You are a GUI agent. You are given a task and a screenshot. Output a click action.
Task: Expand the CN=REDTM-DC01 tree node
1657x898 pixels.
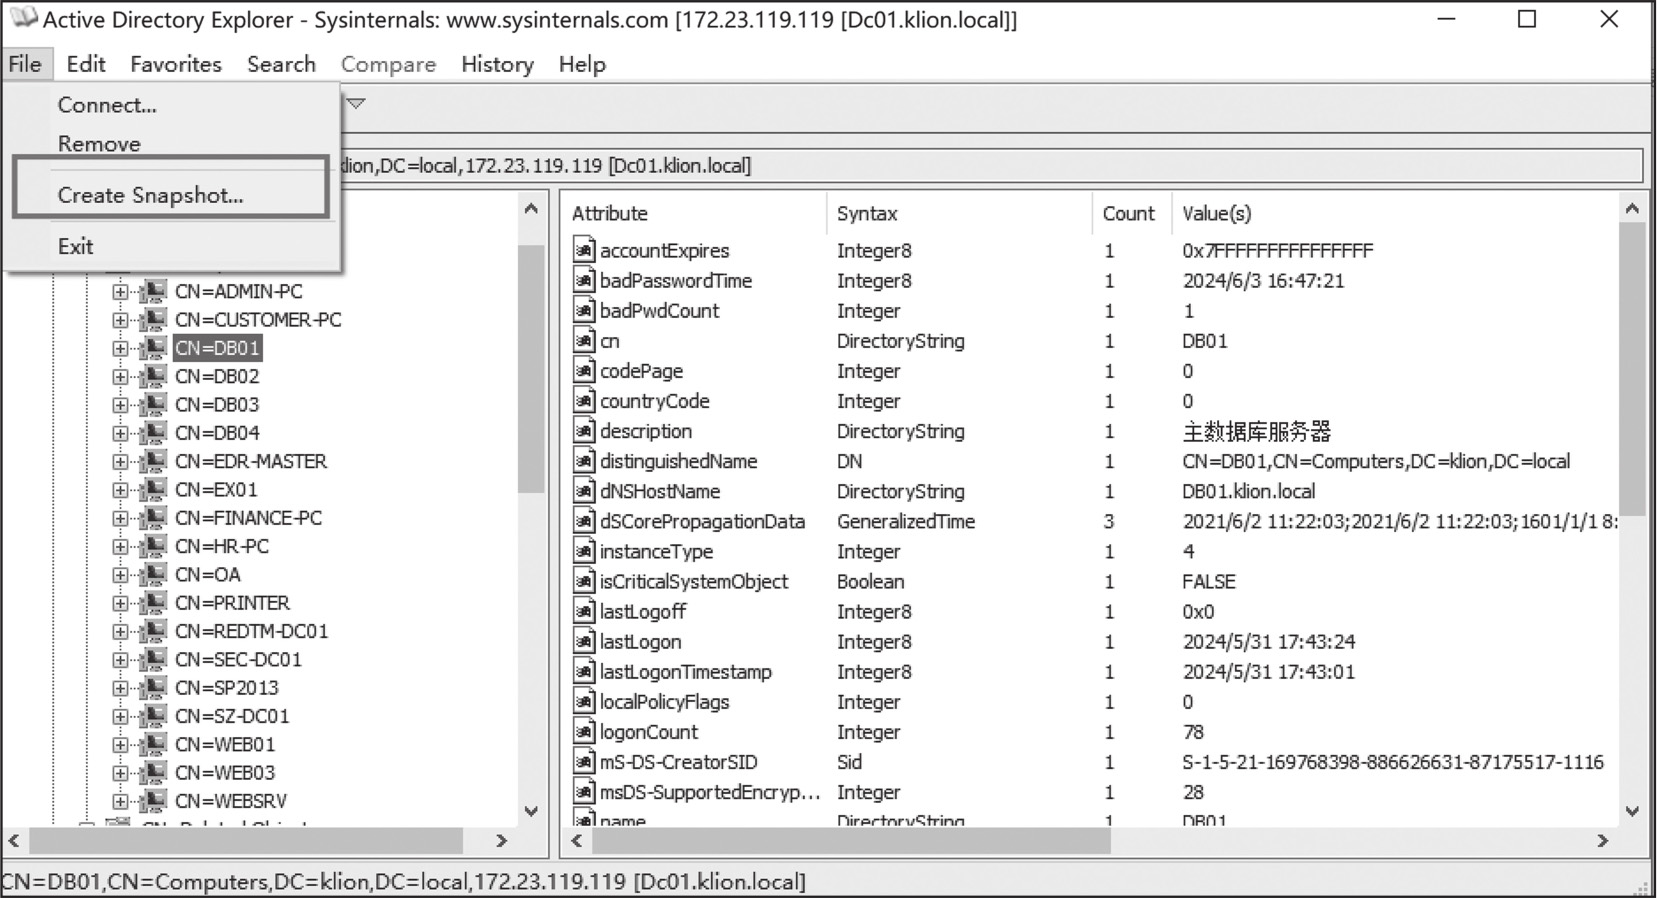120,632
